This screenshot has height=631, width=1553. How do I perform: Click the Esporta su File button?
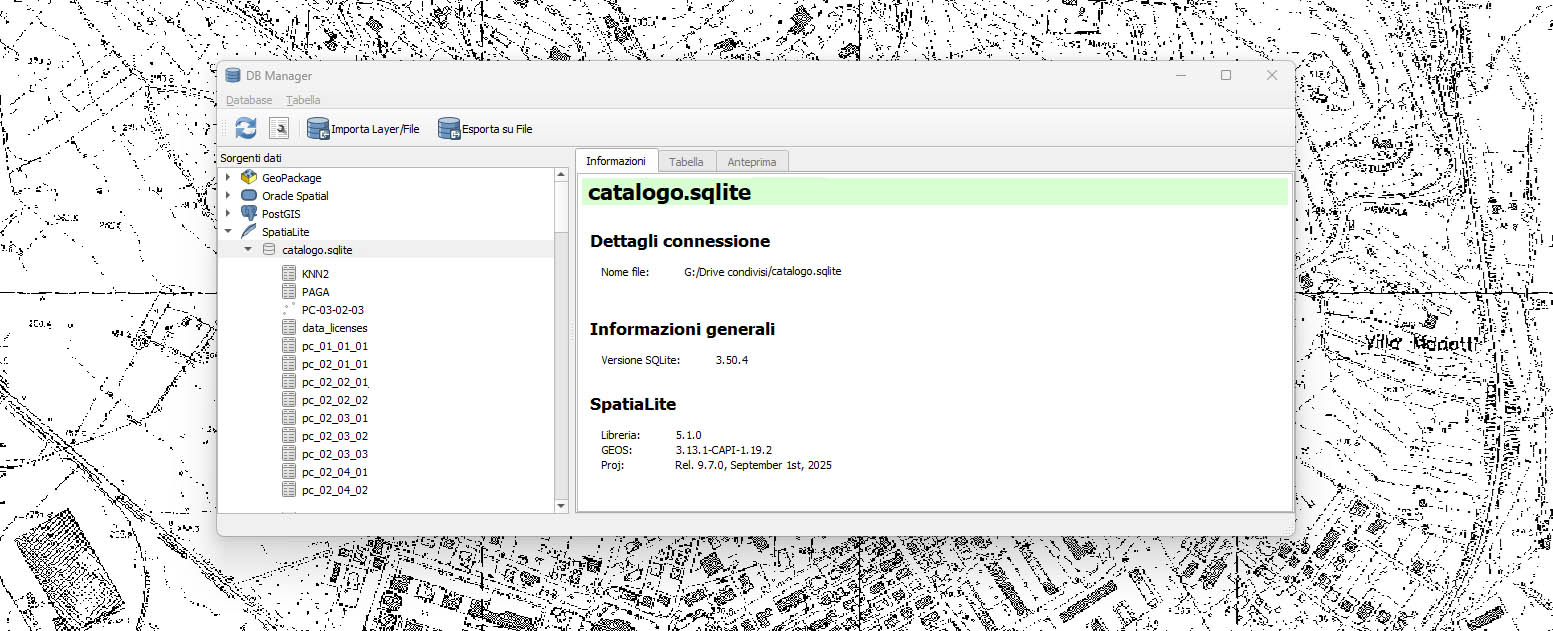485,128
